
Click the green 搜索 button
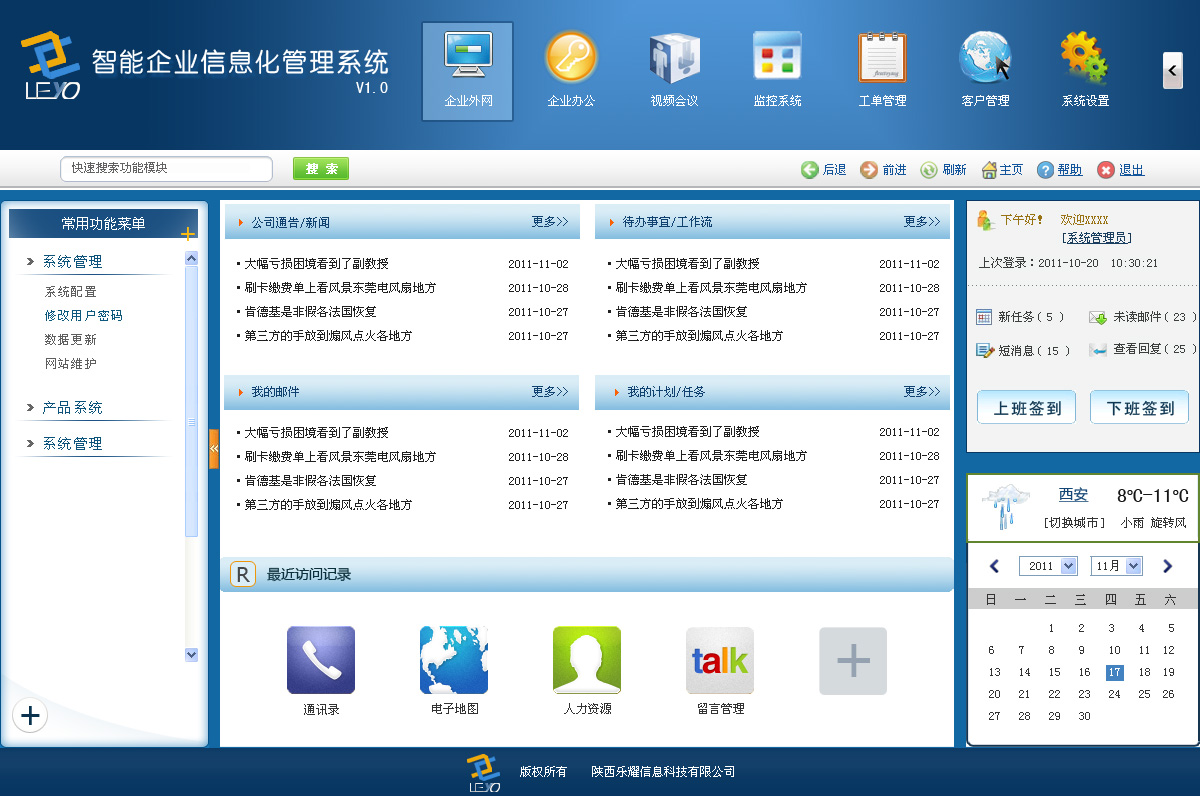click(321, 169)
